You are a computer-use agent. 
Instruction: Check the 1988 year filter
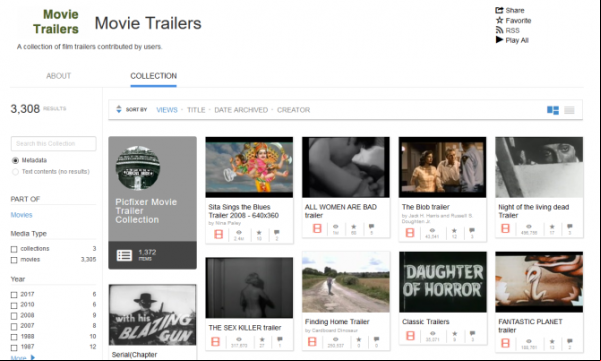[x=14, y=337]
